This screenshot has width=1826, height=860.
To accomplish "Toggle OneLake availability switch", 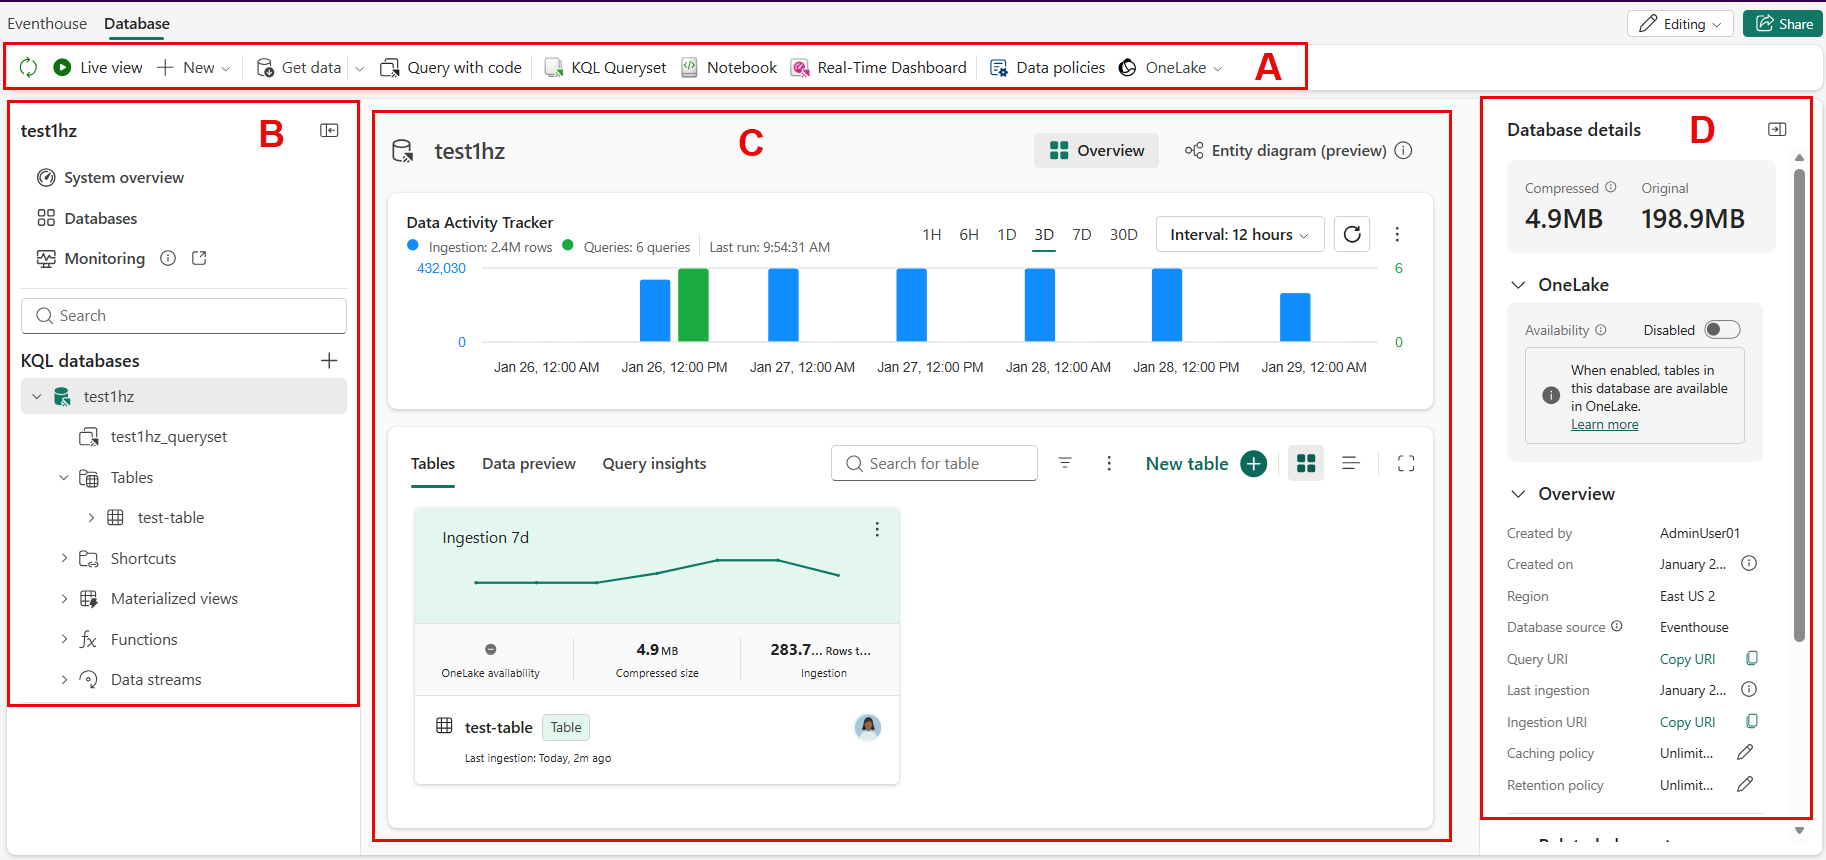I will point(1722,330).
